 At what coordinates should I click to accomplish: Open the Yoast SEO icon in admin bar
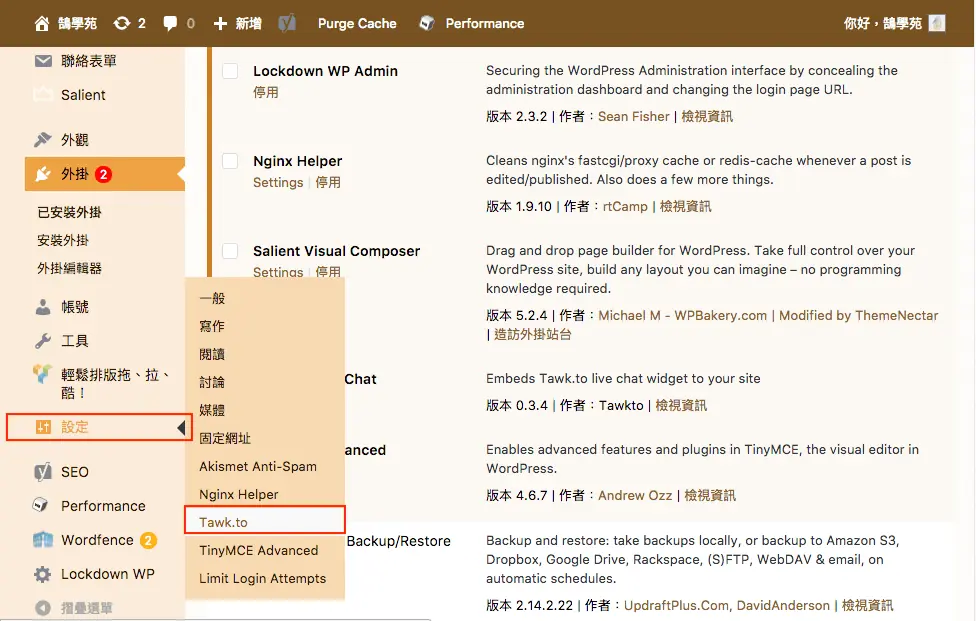[287, 24]
